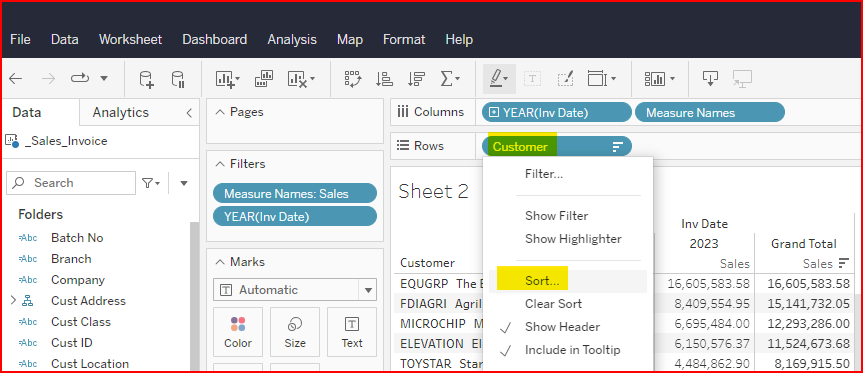863x373 pixels.
Task: Open the Analysis menu
Action: pos(292,40)
